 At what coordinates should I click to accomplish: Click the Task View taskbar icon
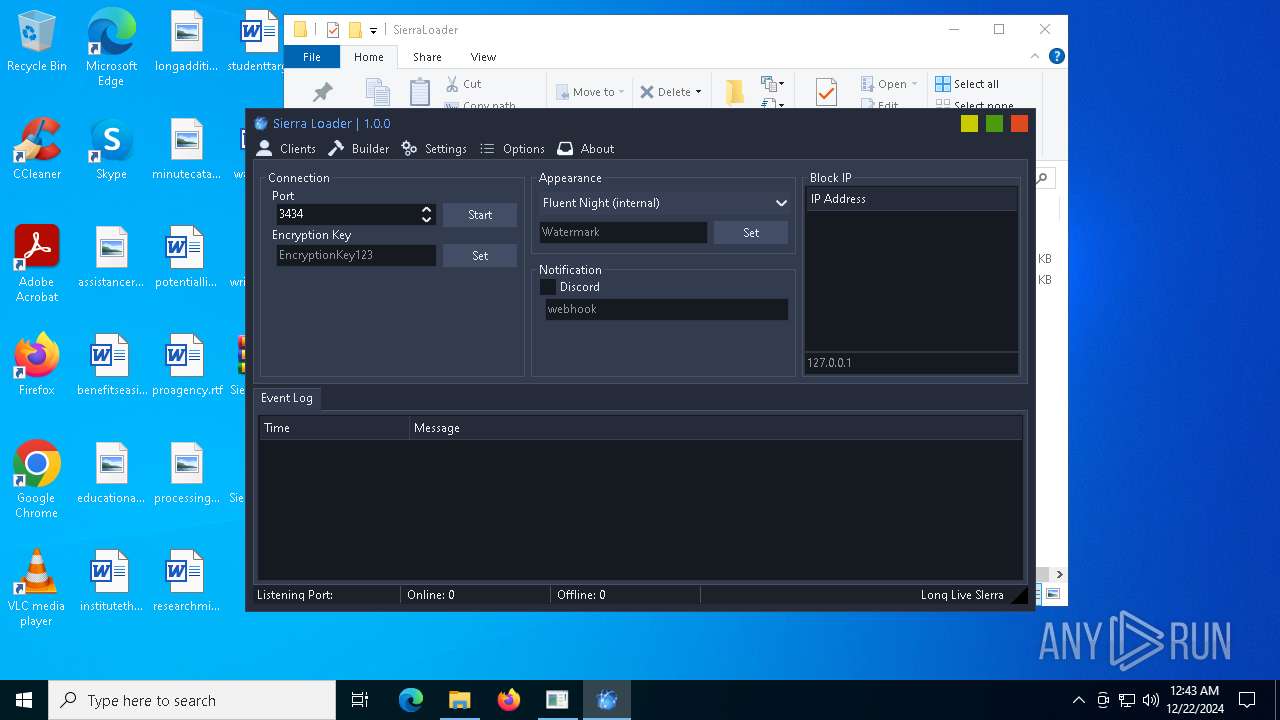360,700
